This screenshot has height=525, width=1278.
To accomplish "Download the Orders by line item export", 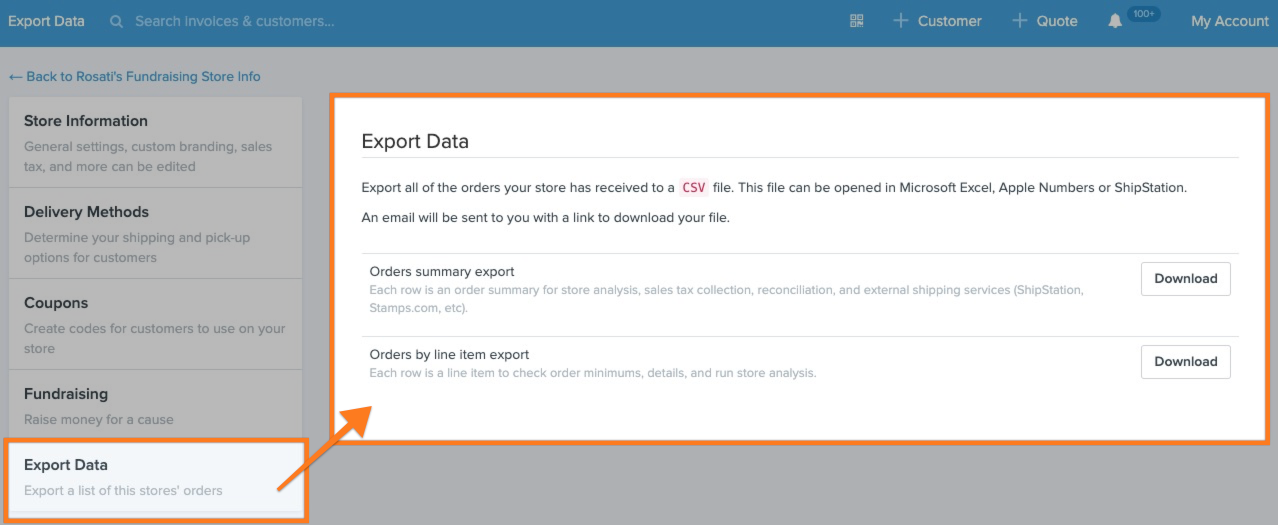I will pyautogui.click(x=1185, y=362).
